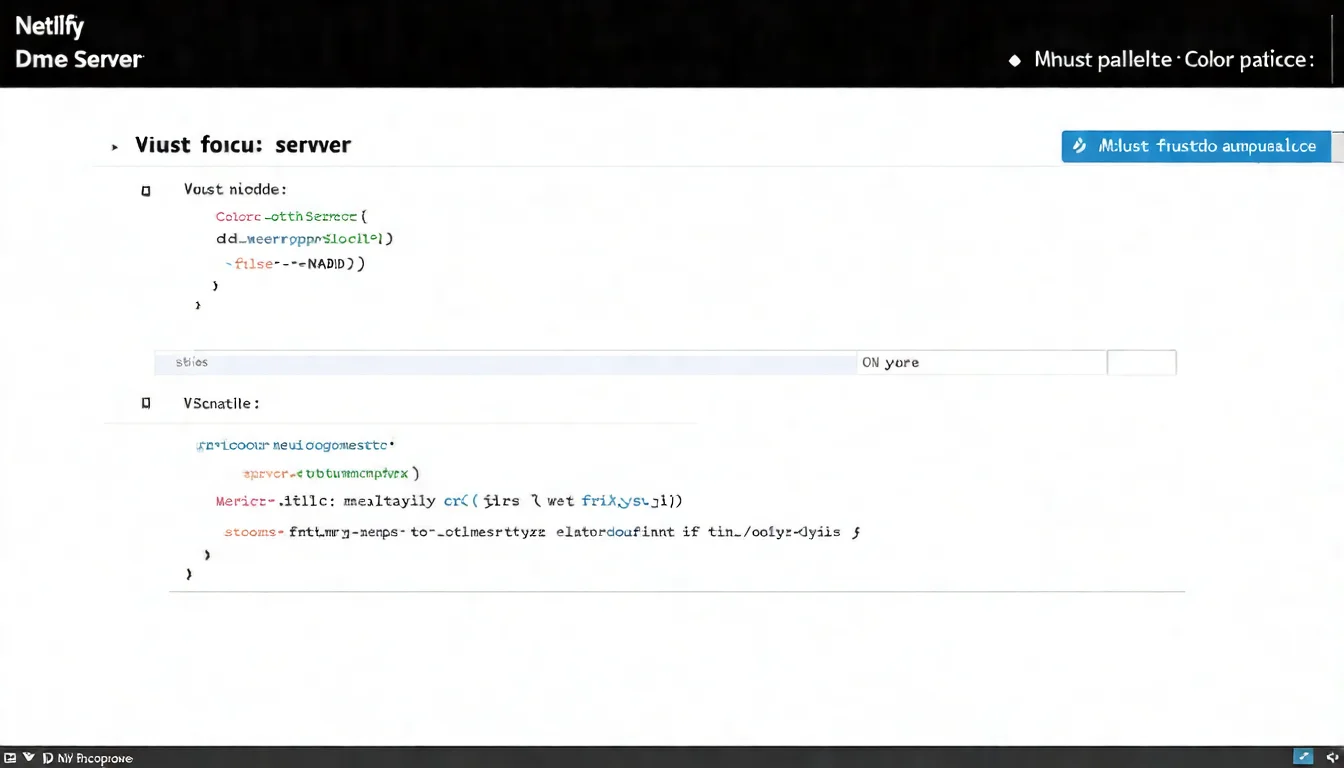The height and width of the screenshot is (768, 1344).
Task: Select the Dme Server tab
Action: tap(78, 59)
